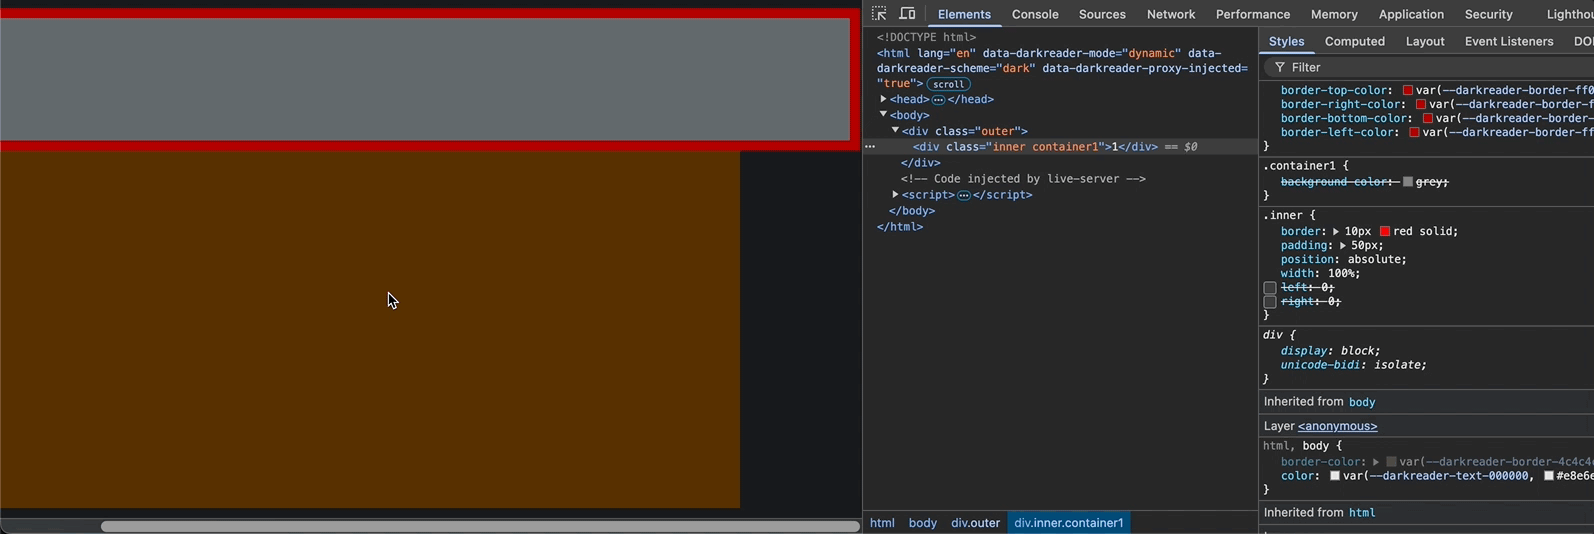Click the width: 100% declaration
1594x534 pixels.
click(x=1320, y=274)
